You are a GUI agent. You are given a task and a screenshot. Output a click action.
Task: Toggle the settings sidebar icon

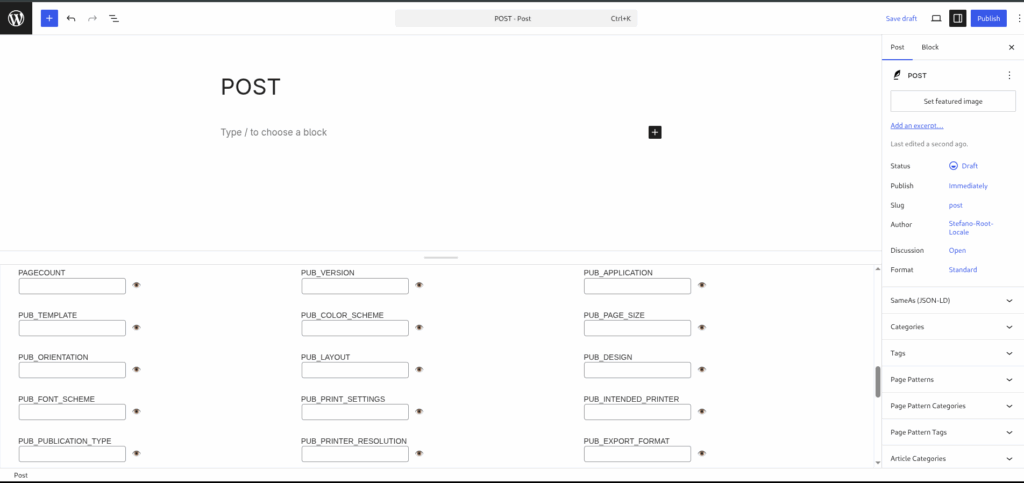pos(957,18)
